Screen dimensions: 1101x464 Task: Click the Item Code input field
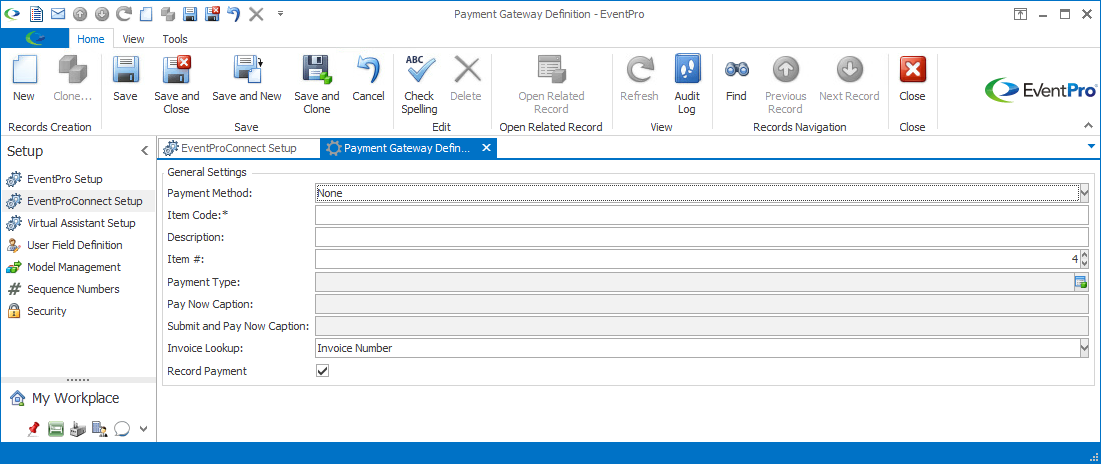701,215
